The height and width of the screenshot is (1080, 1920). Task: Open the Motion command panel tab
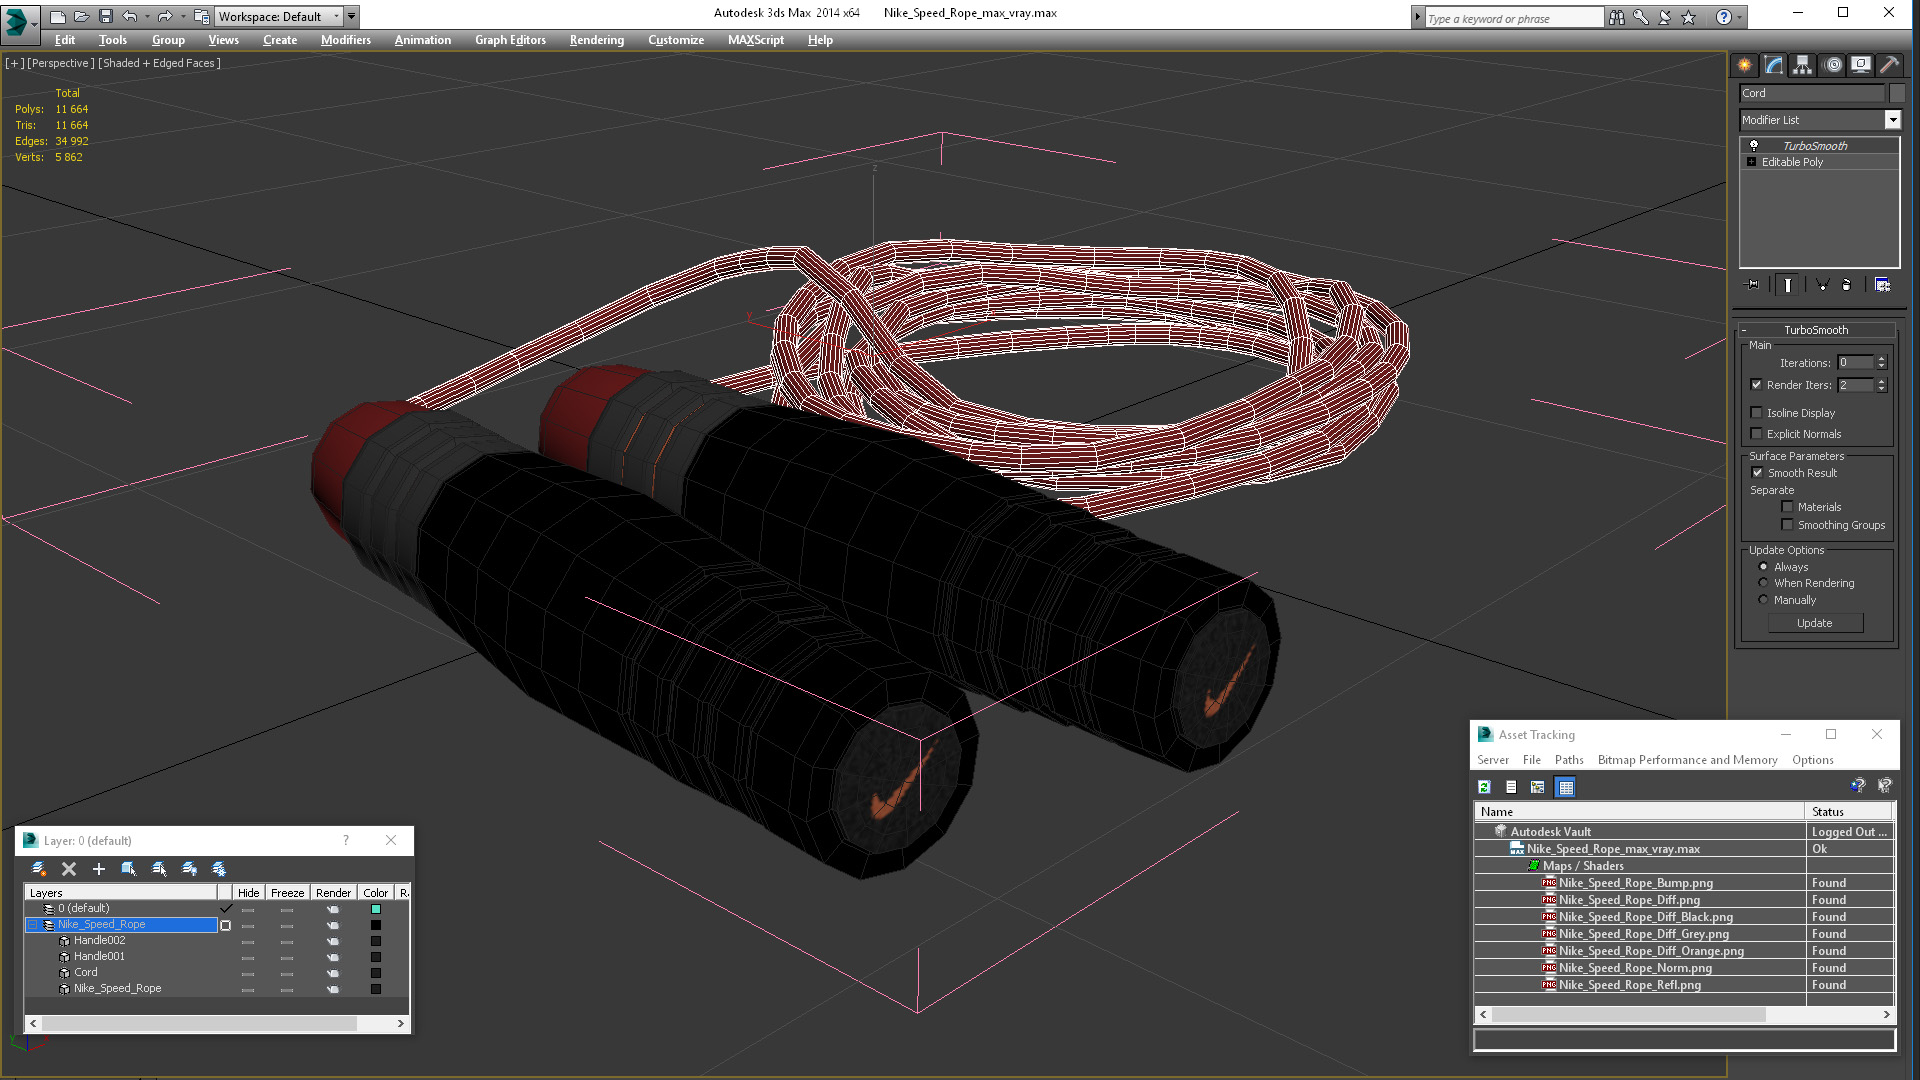[1832, 65]
